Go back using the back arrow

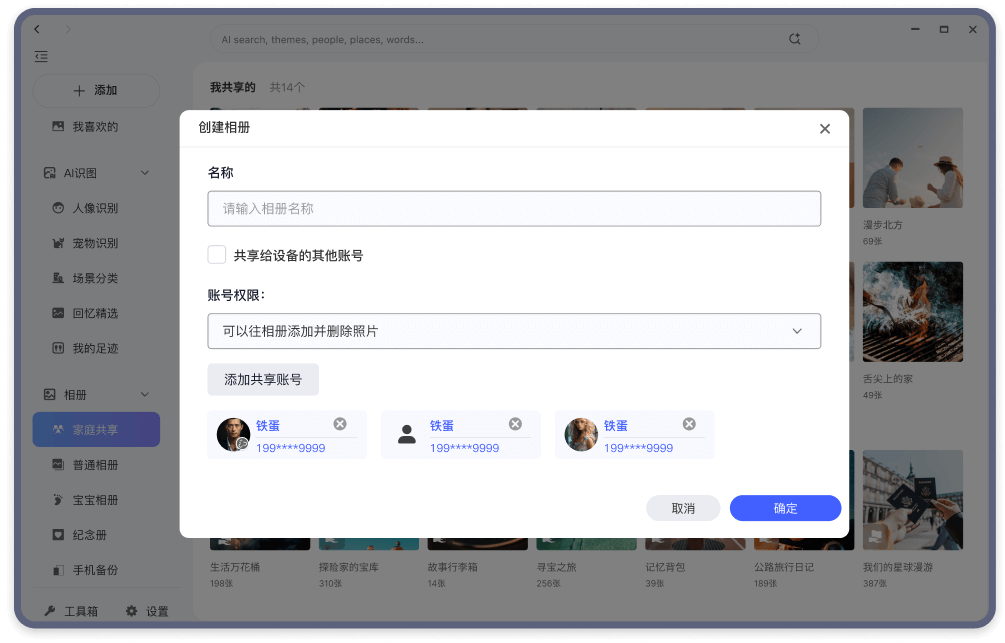(38, 30)
